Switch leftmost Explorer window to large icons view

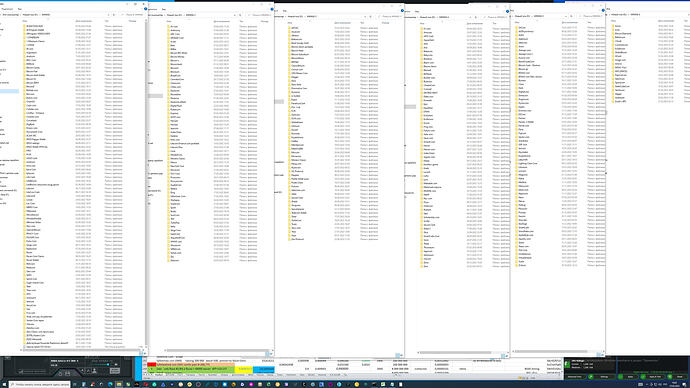coord(144,353)
